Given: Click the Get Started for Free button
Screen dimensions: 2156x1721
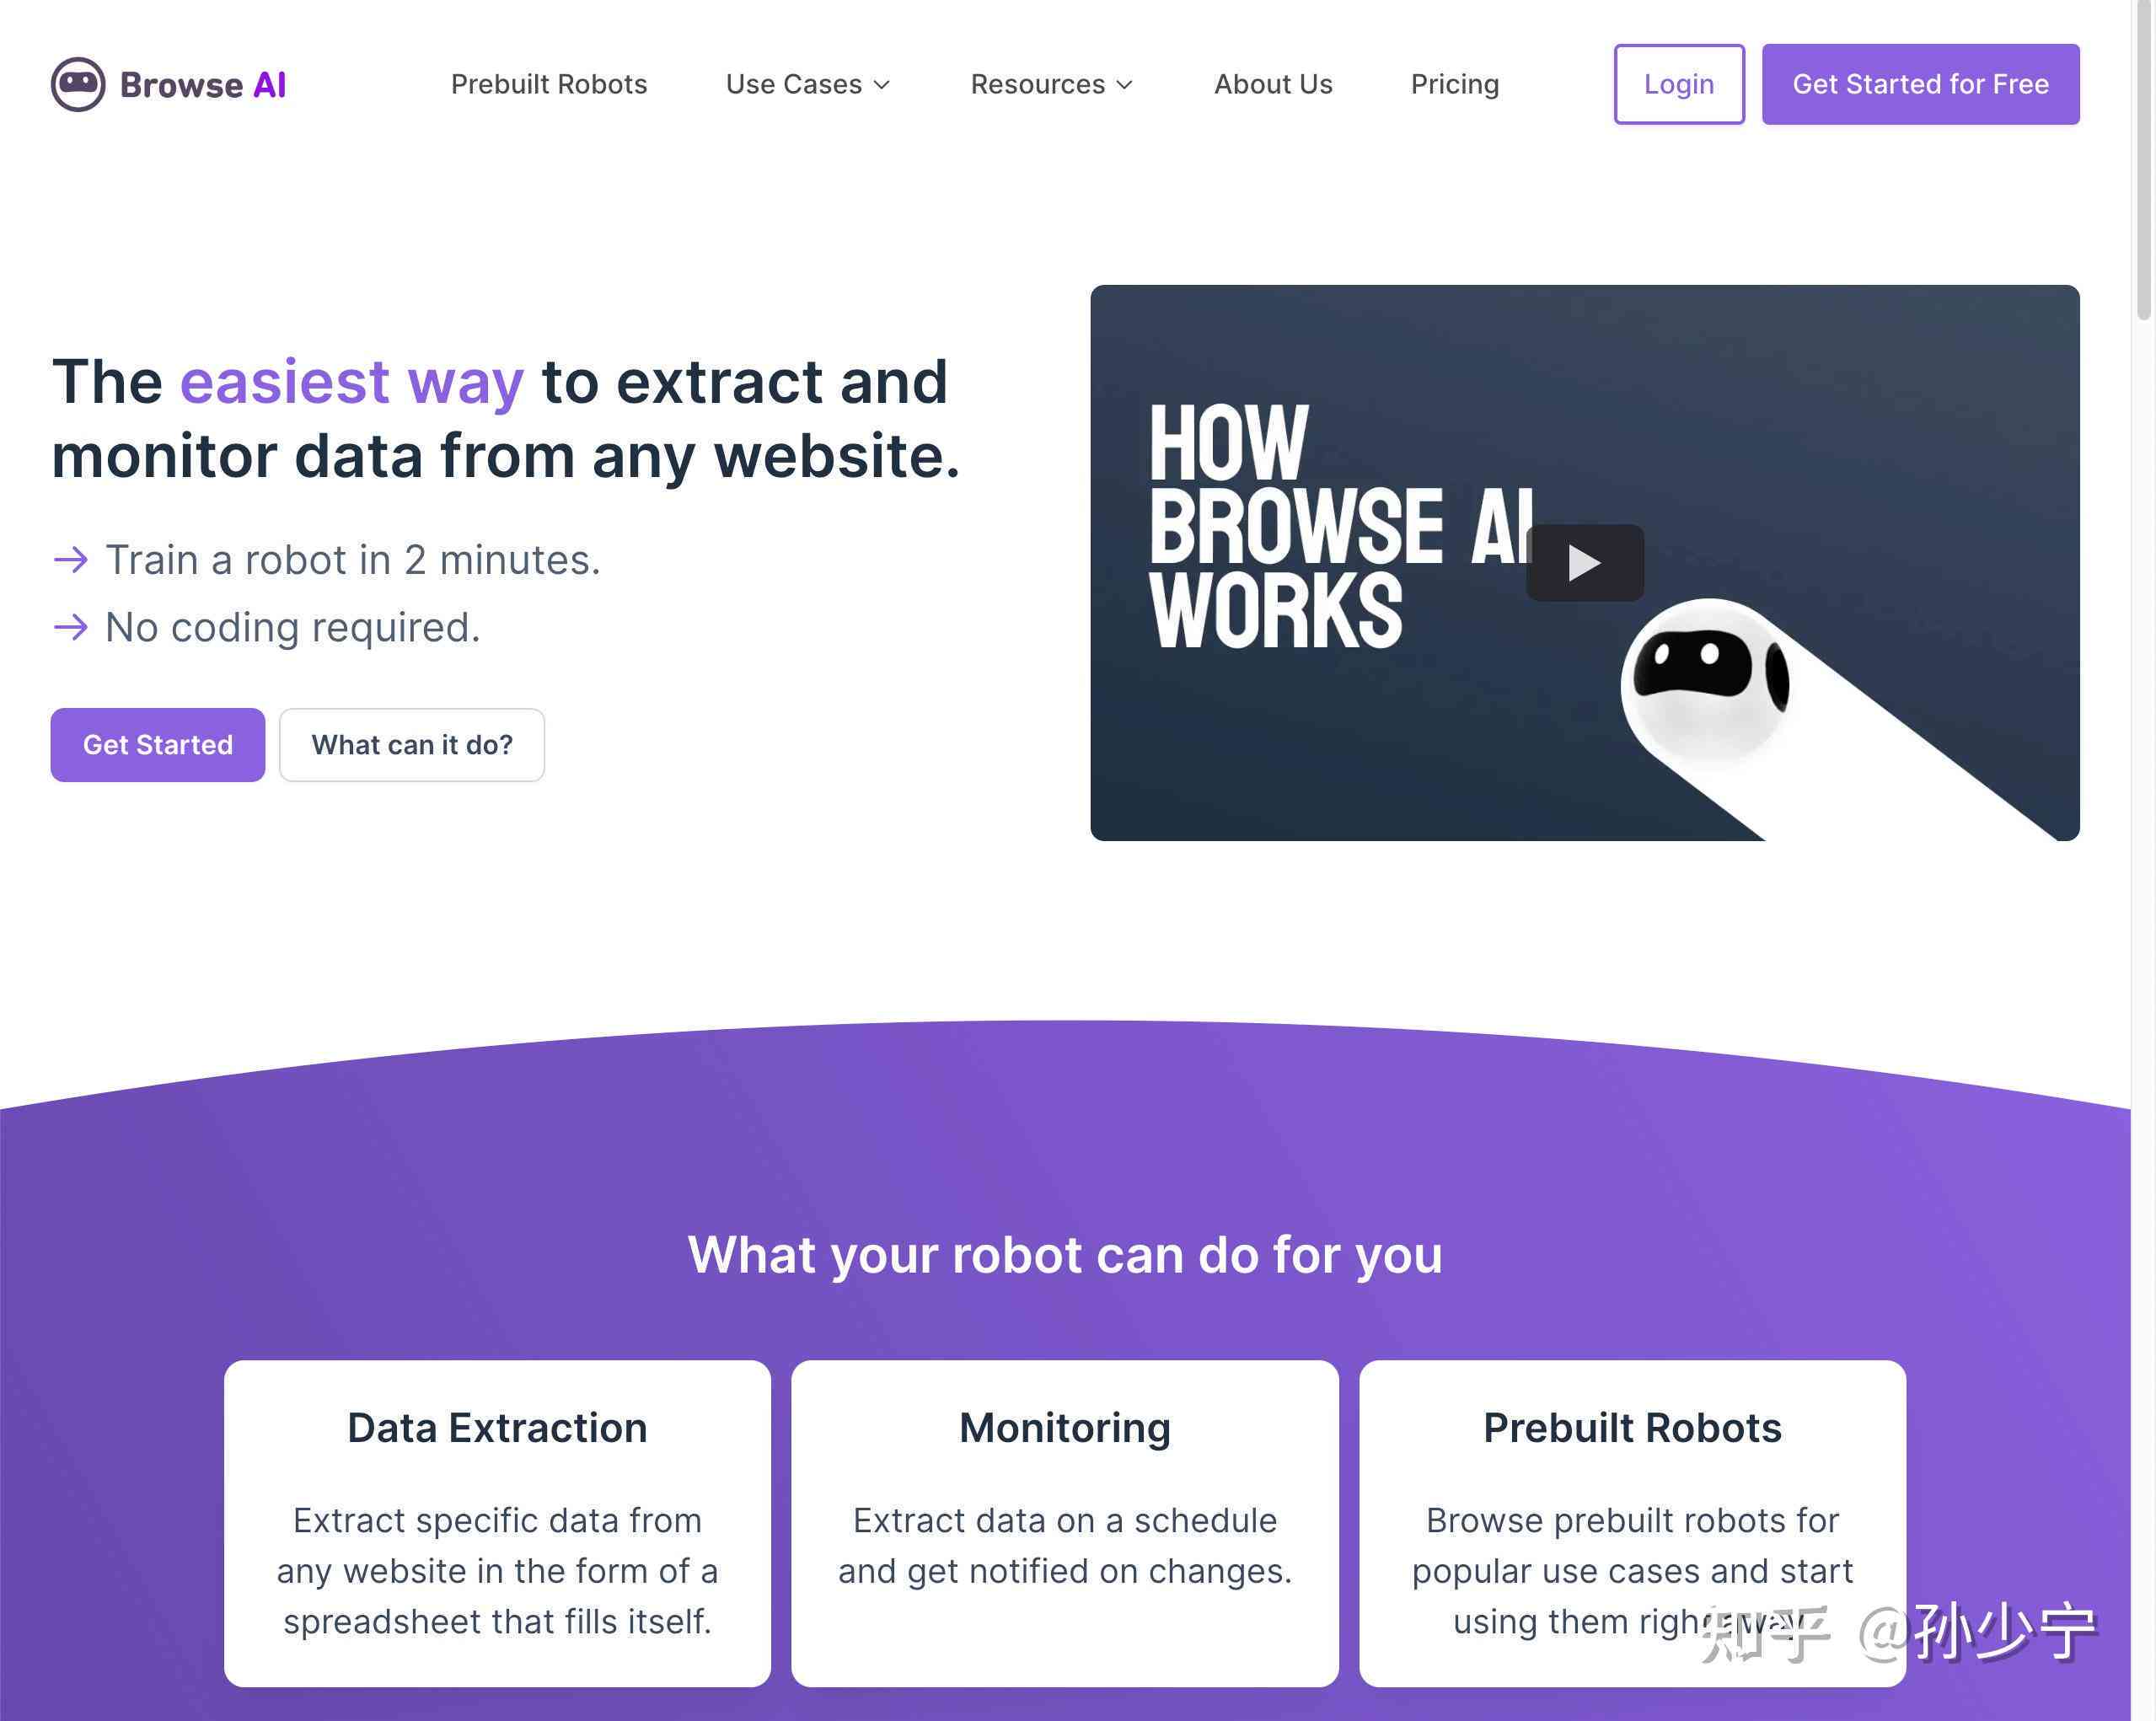Looking at the screenshot, I should (1921, 84).
